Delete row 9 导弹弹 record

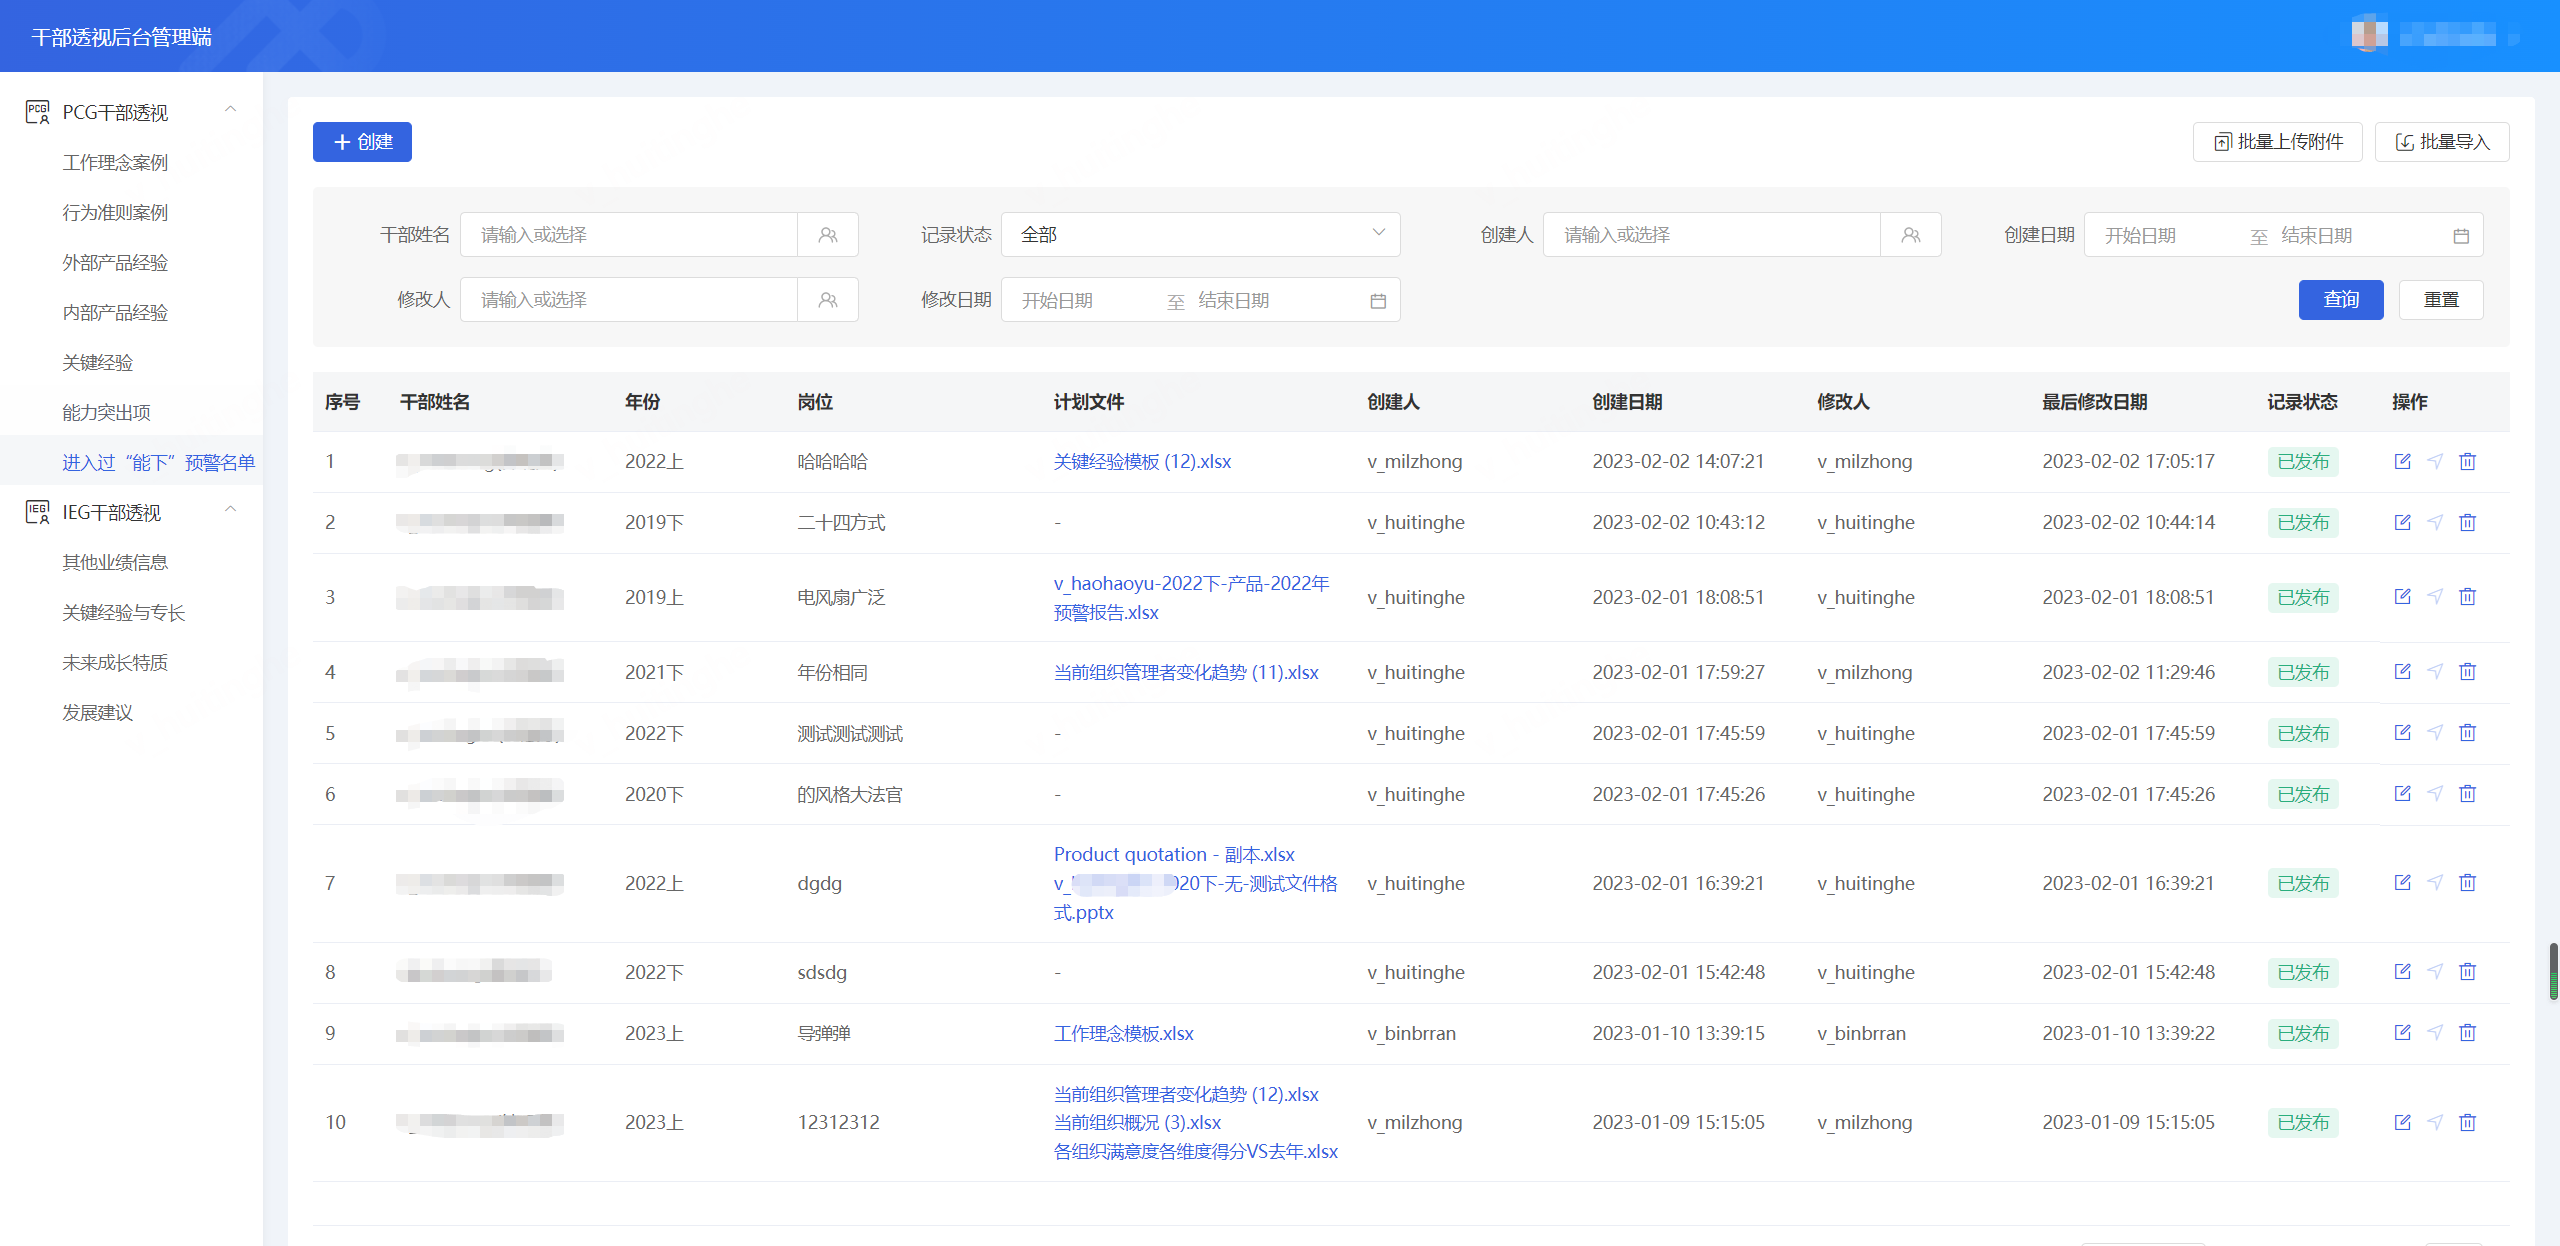point(2468,1032)
